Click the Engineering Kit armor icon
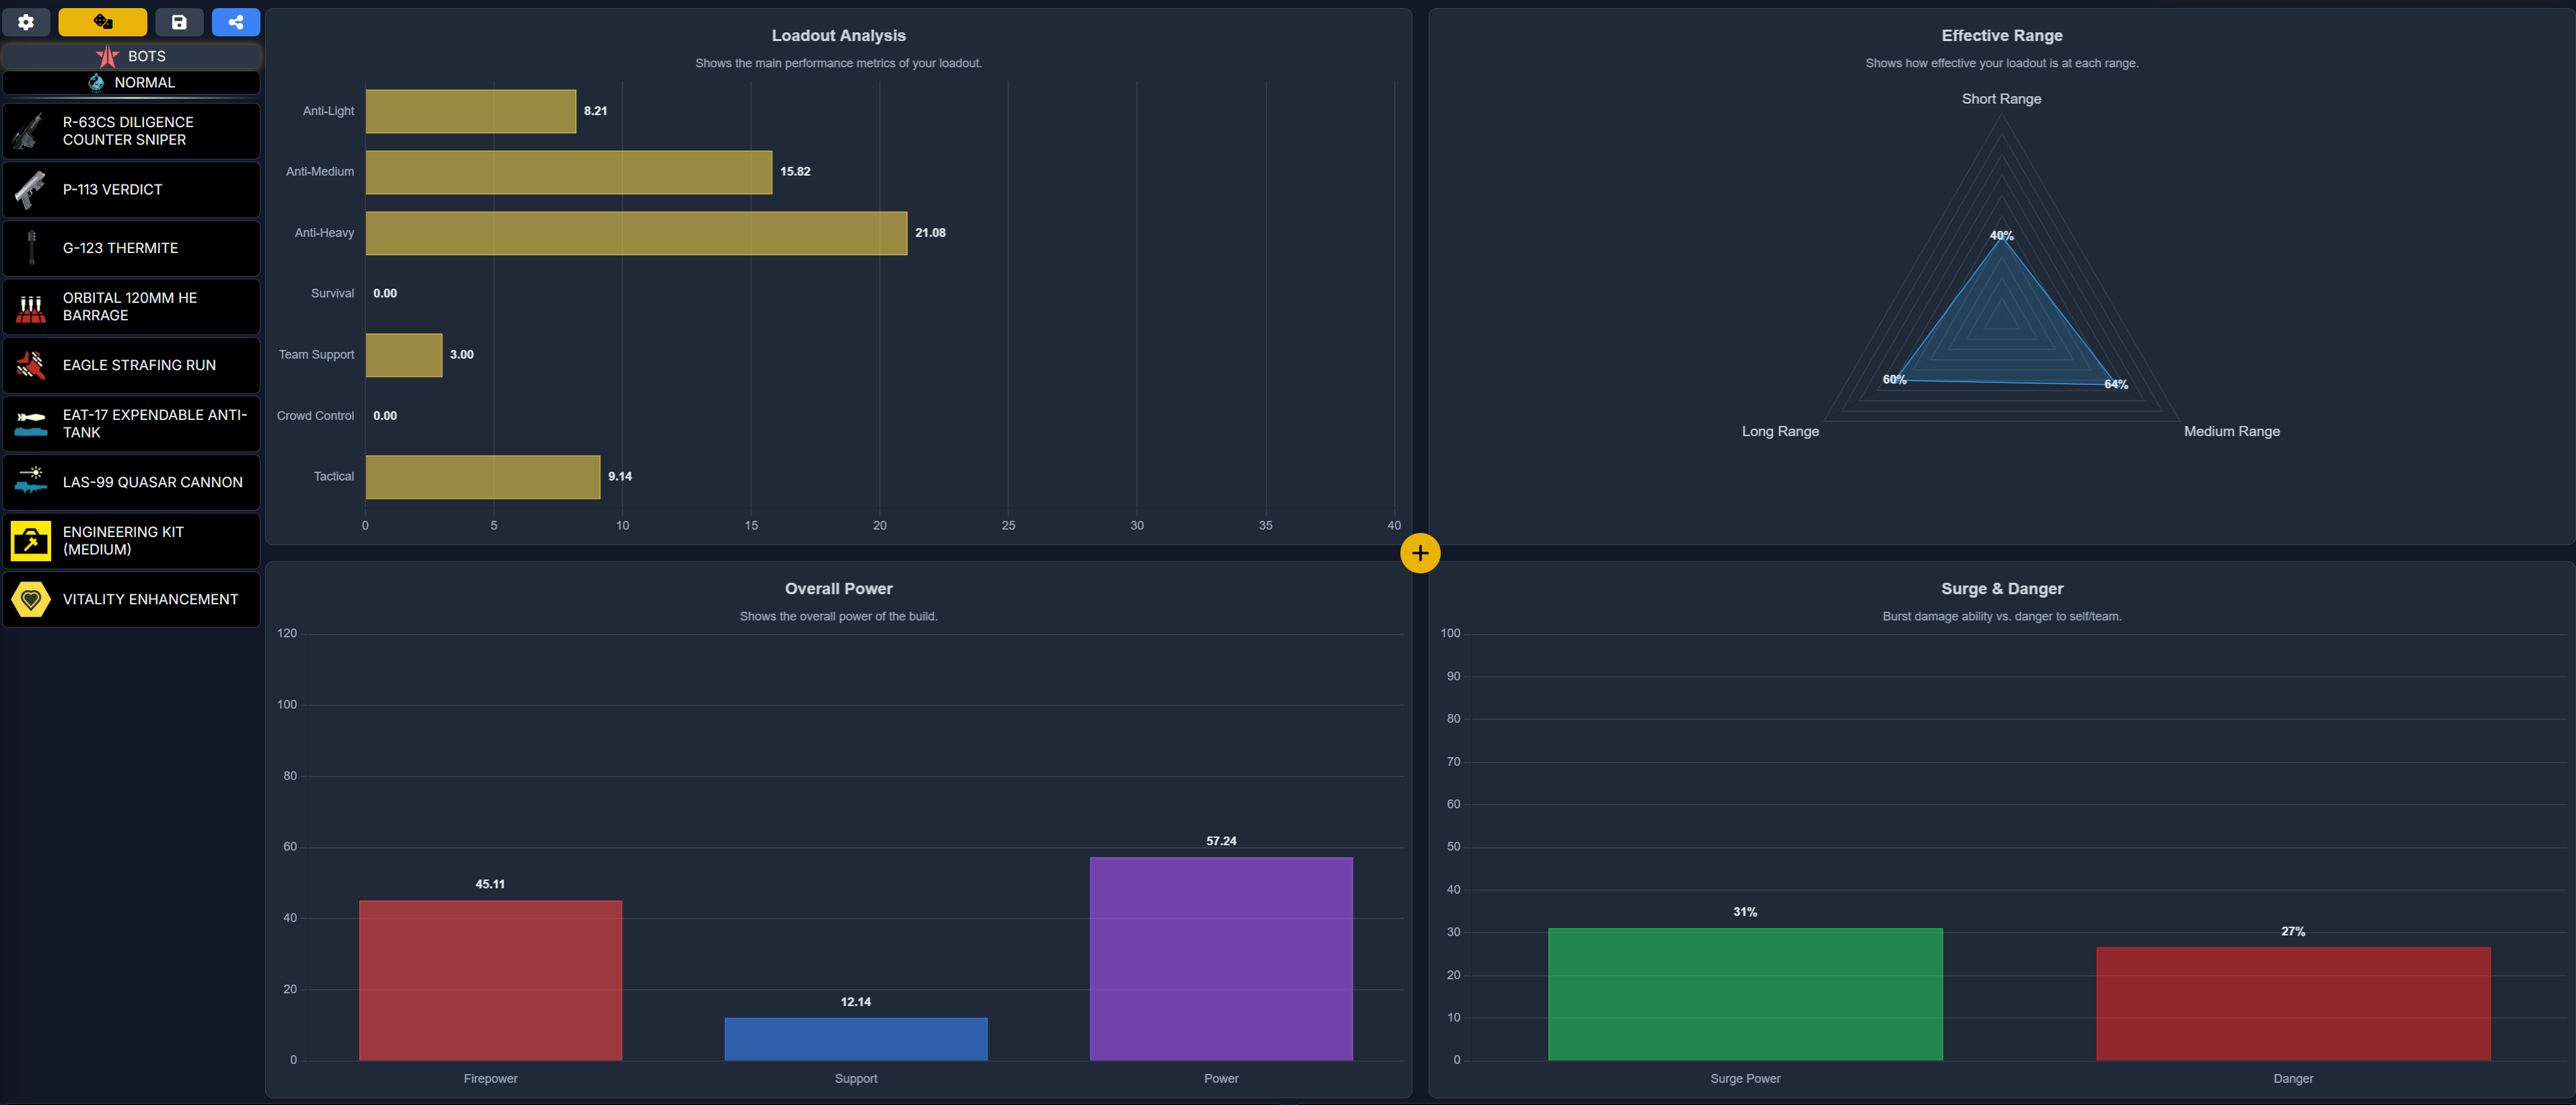 (x=30, y=541)
